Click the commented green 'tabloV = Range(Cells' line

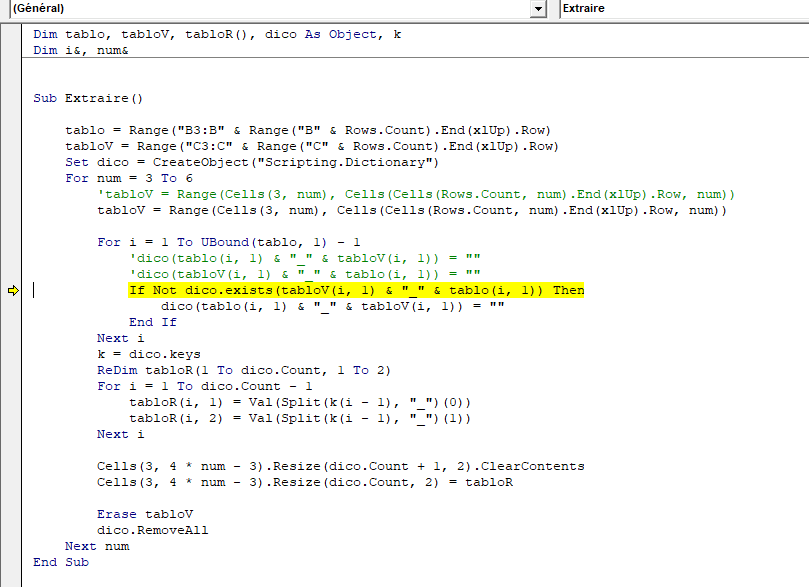[x=416, y=194]
